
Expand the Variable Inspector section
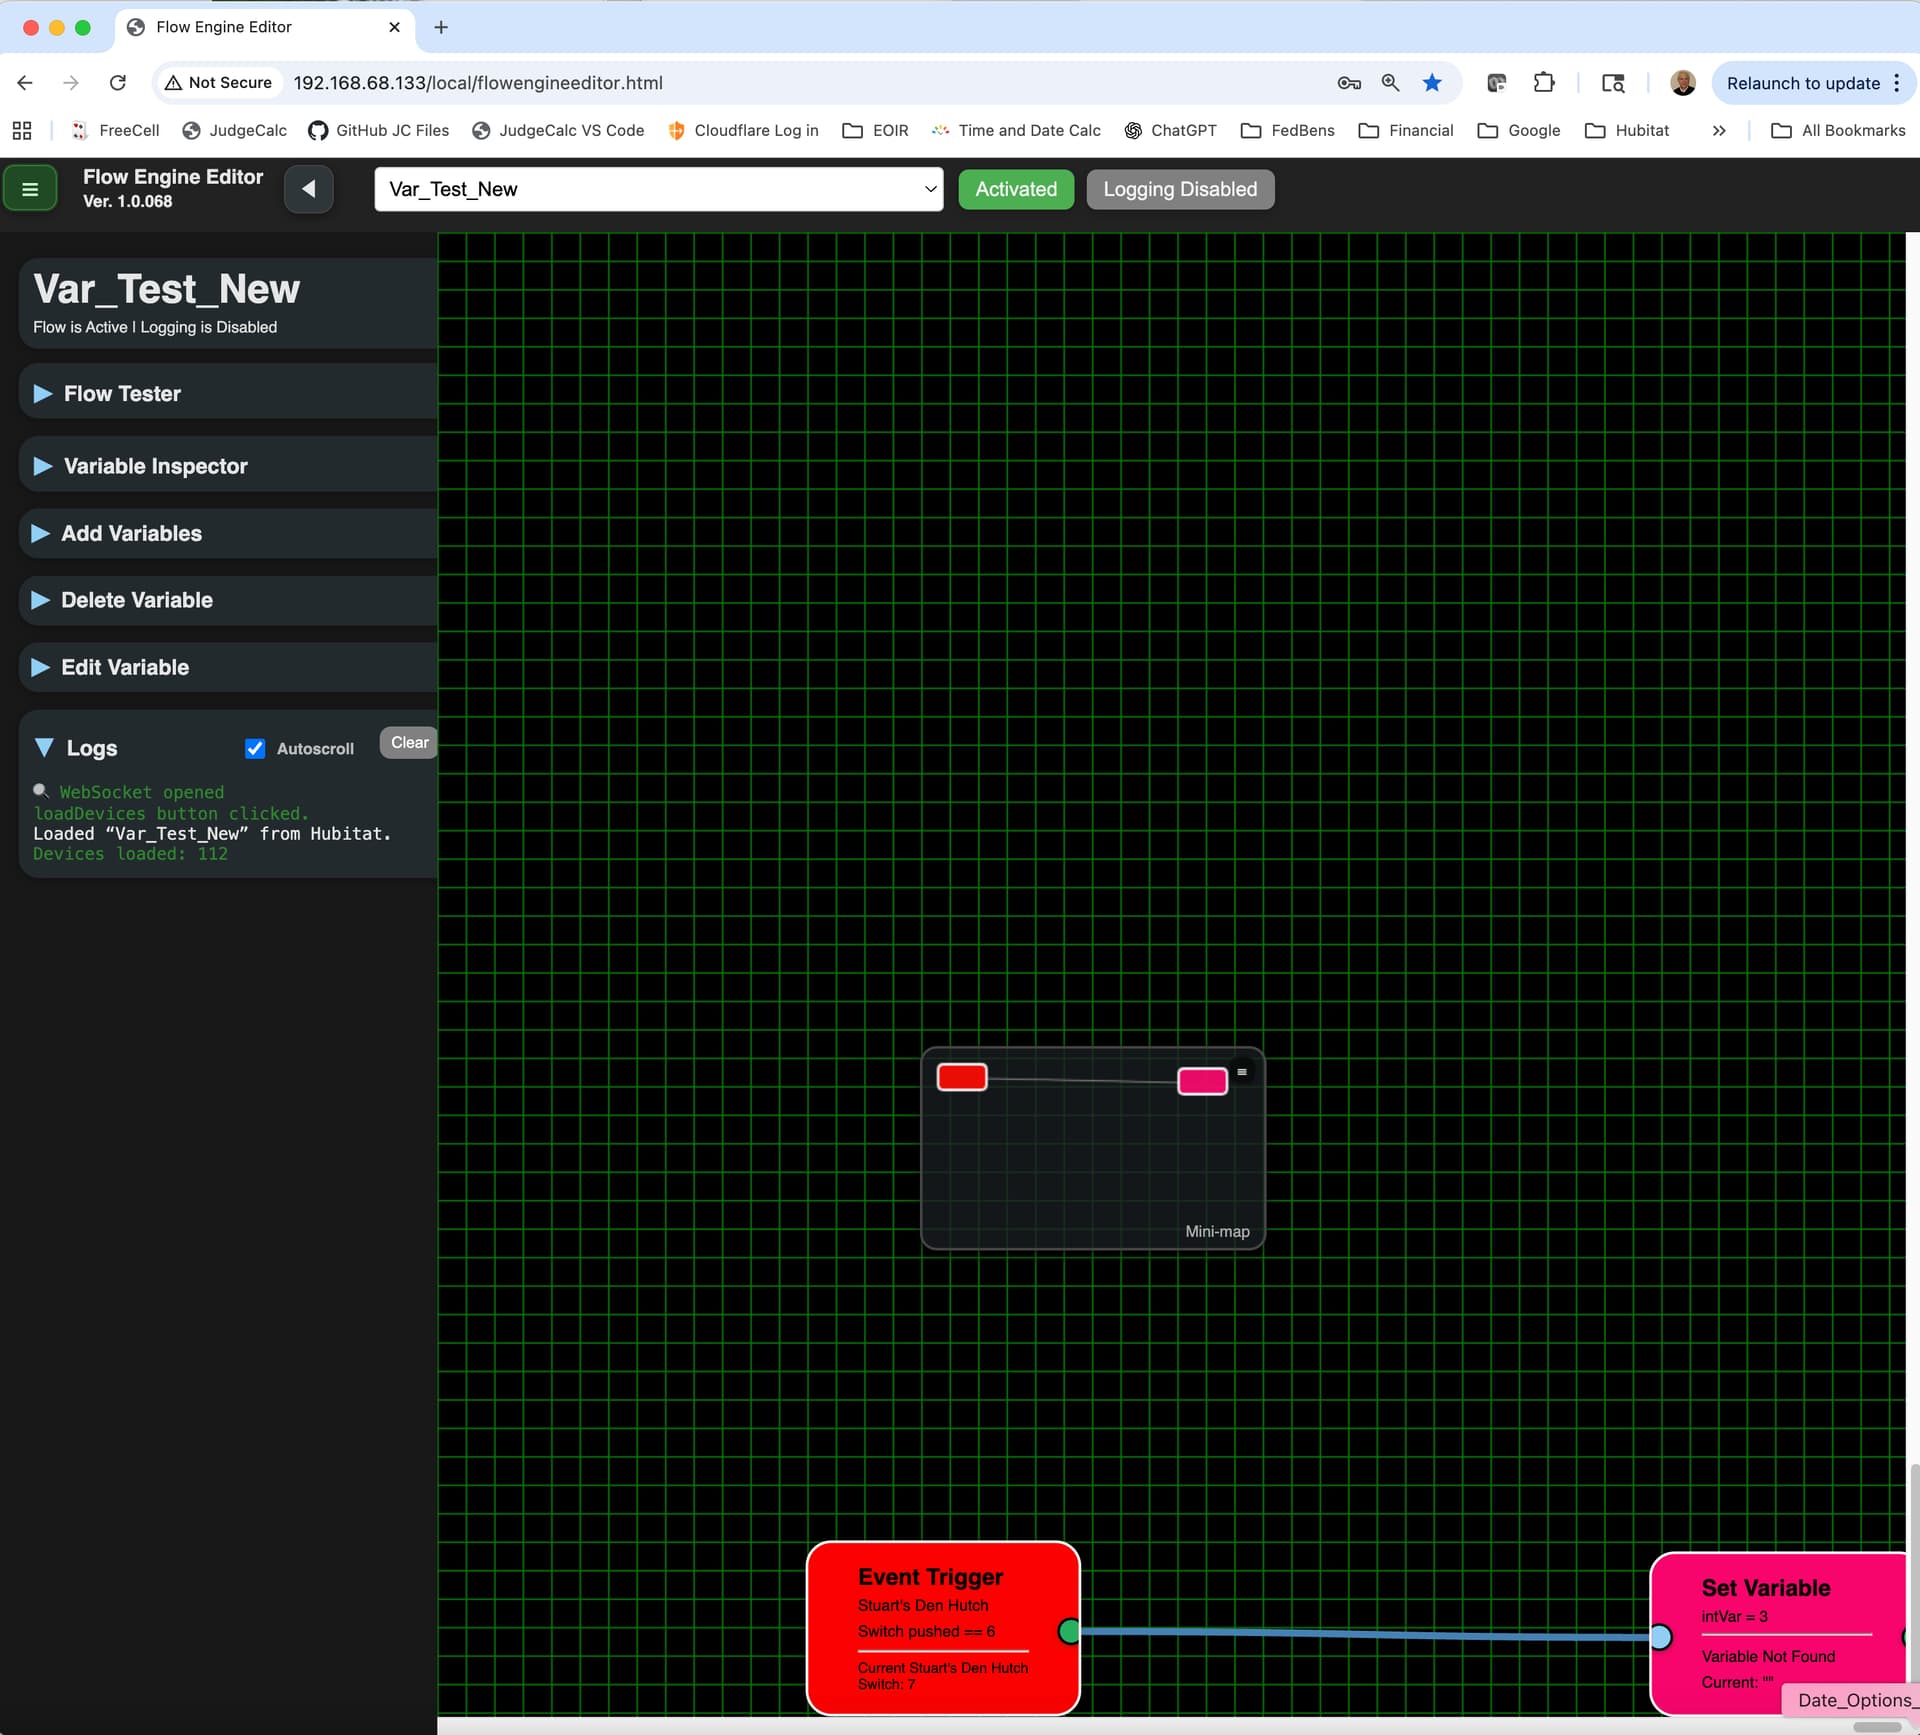click(155, 466)
